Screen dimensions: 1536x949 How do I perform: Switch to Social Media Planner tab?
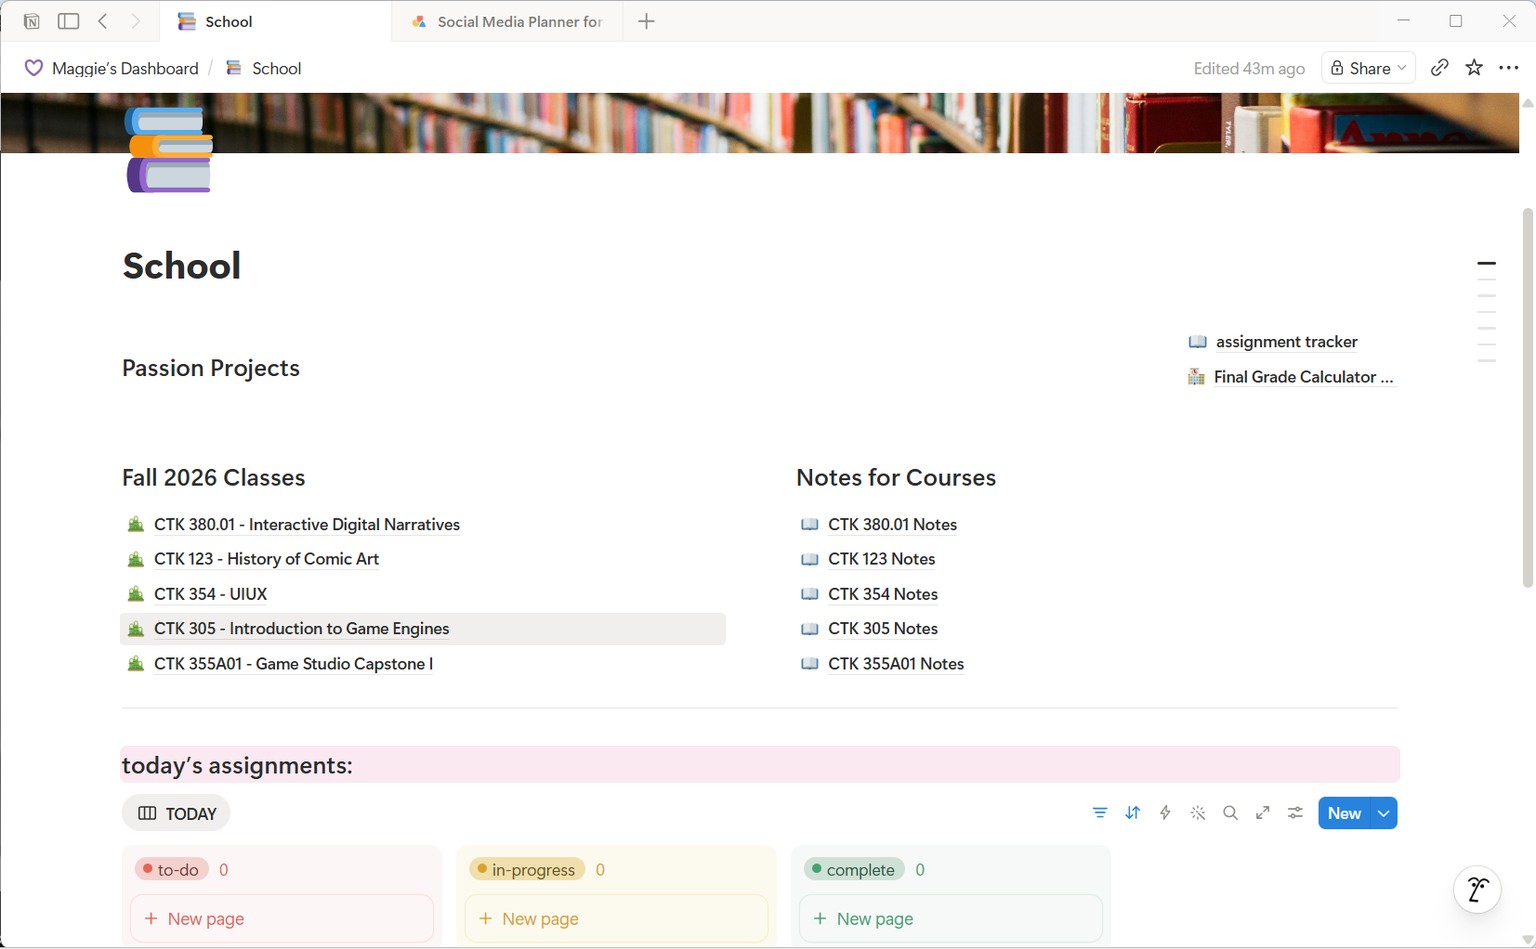pos(507,21)
